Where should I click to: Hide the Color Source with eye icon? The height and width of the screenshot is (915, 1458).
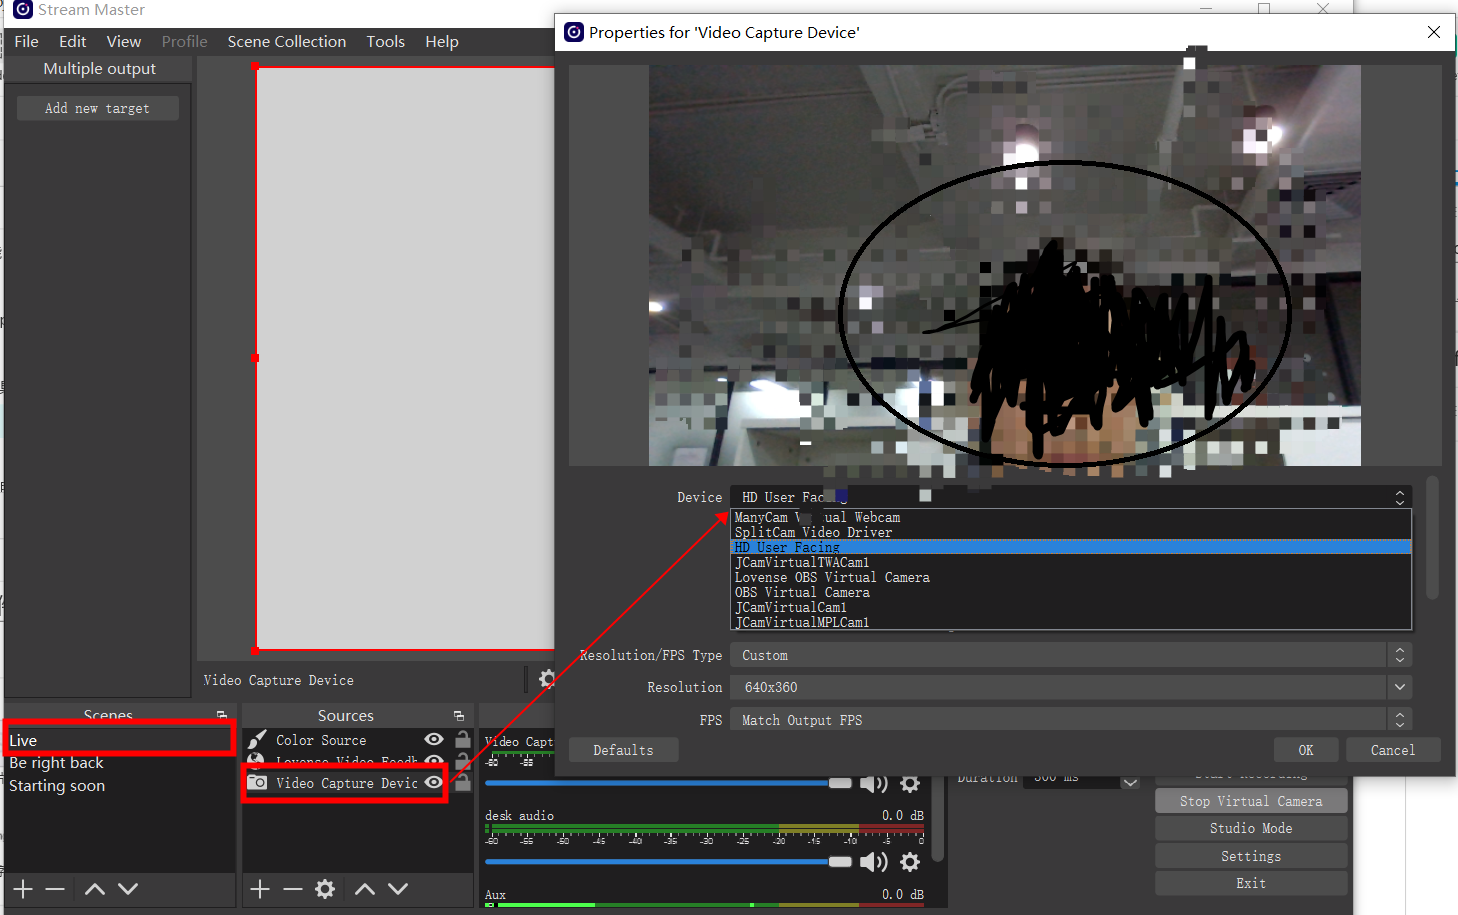click(434, 740)
